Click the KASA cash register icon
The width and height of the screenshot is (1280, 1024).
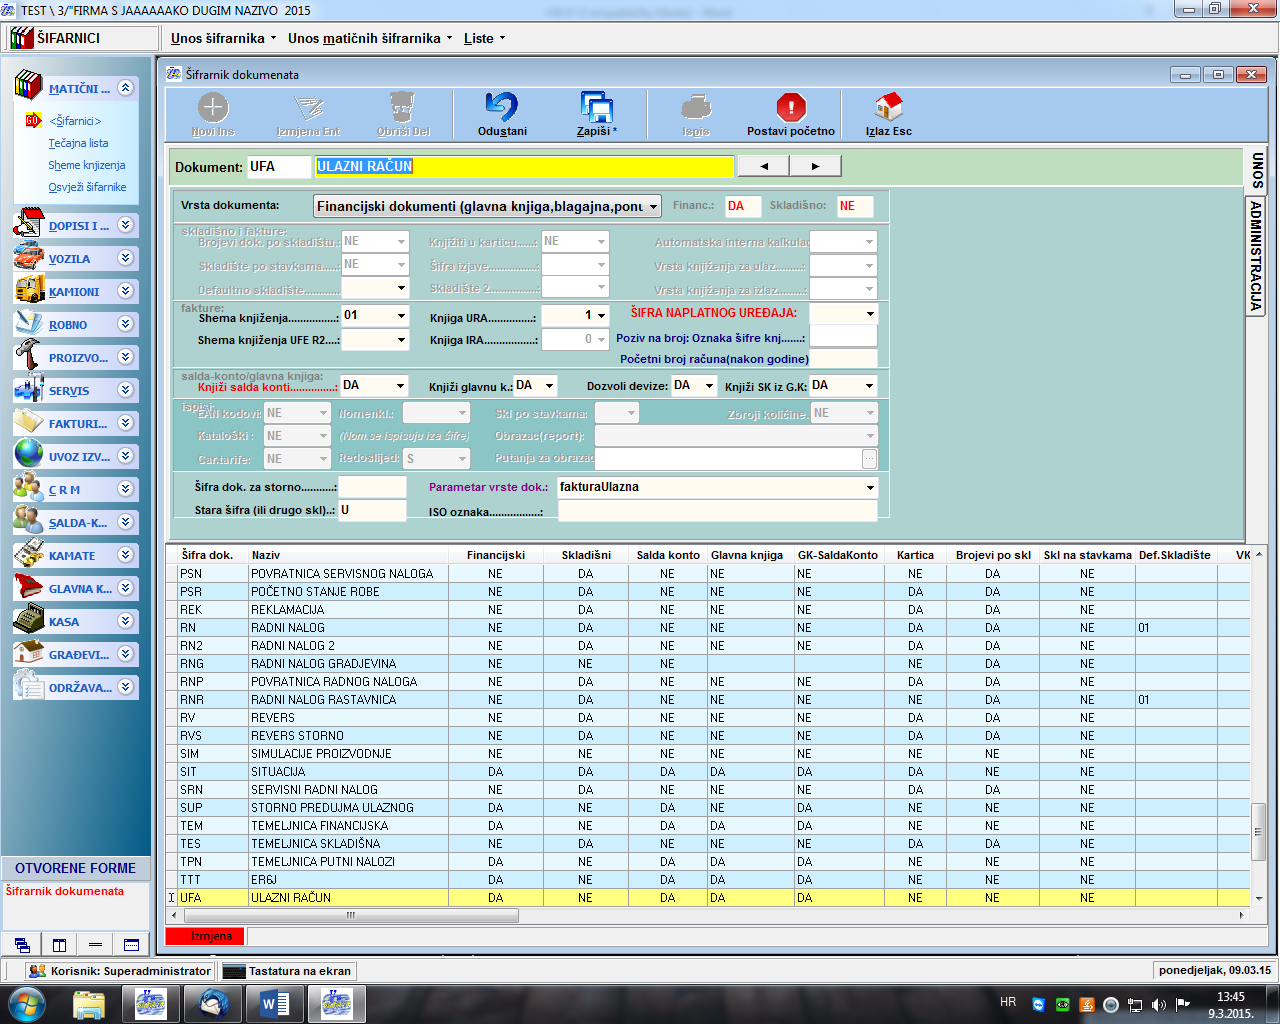[28, 620]
